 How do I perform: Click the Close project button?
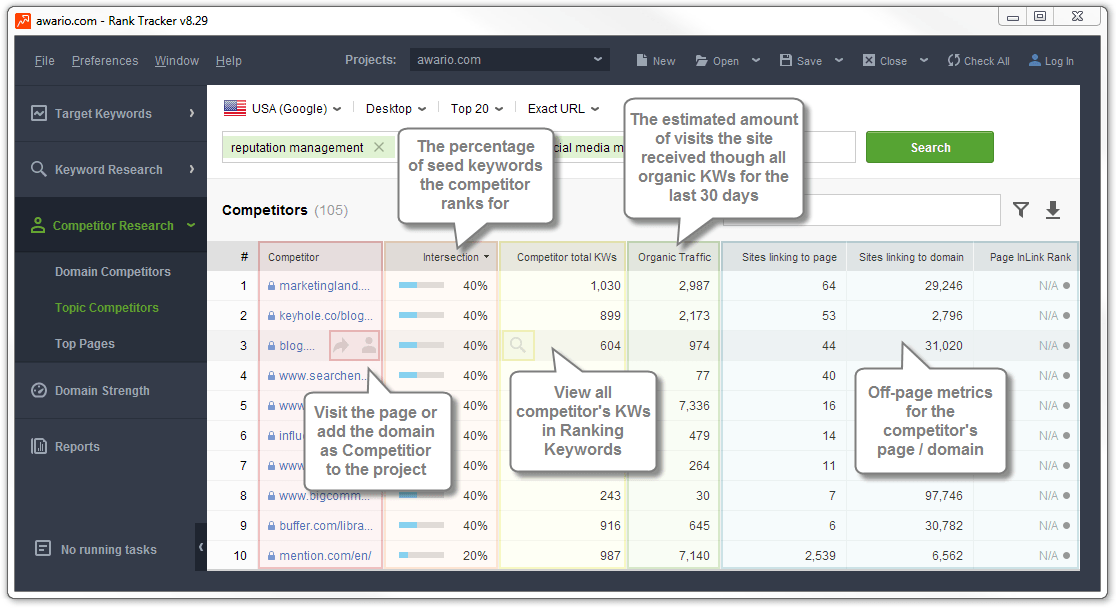[x=885, y=61]
